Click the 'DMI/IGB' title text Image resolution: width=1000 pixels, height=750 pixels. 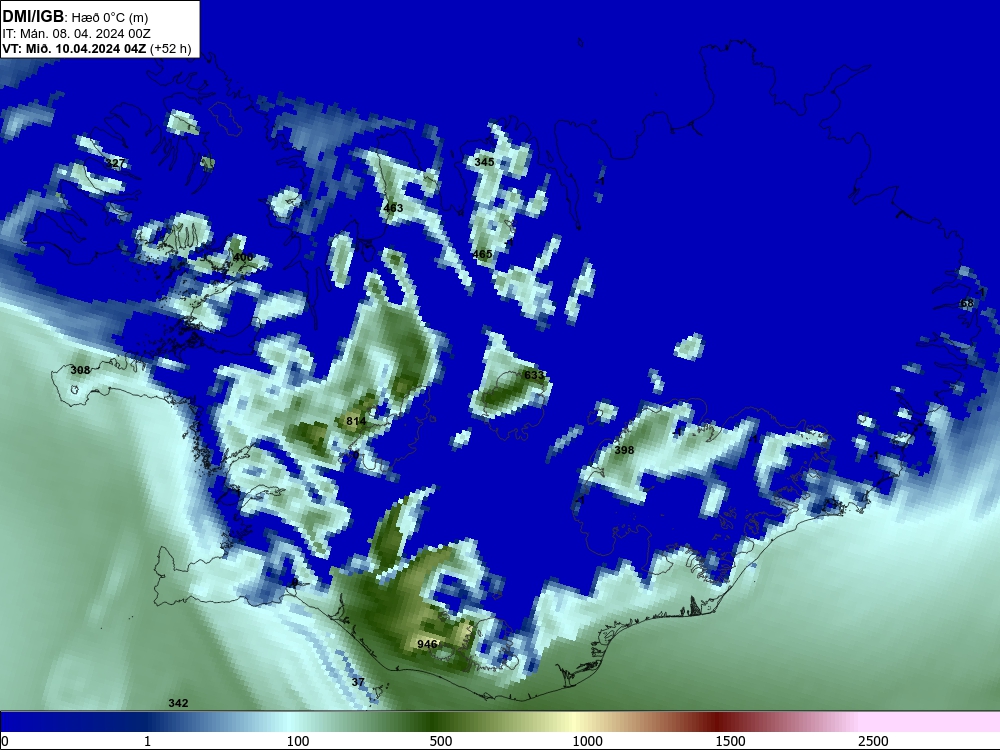(33, 16)
